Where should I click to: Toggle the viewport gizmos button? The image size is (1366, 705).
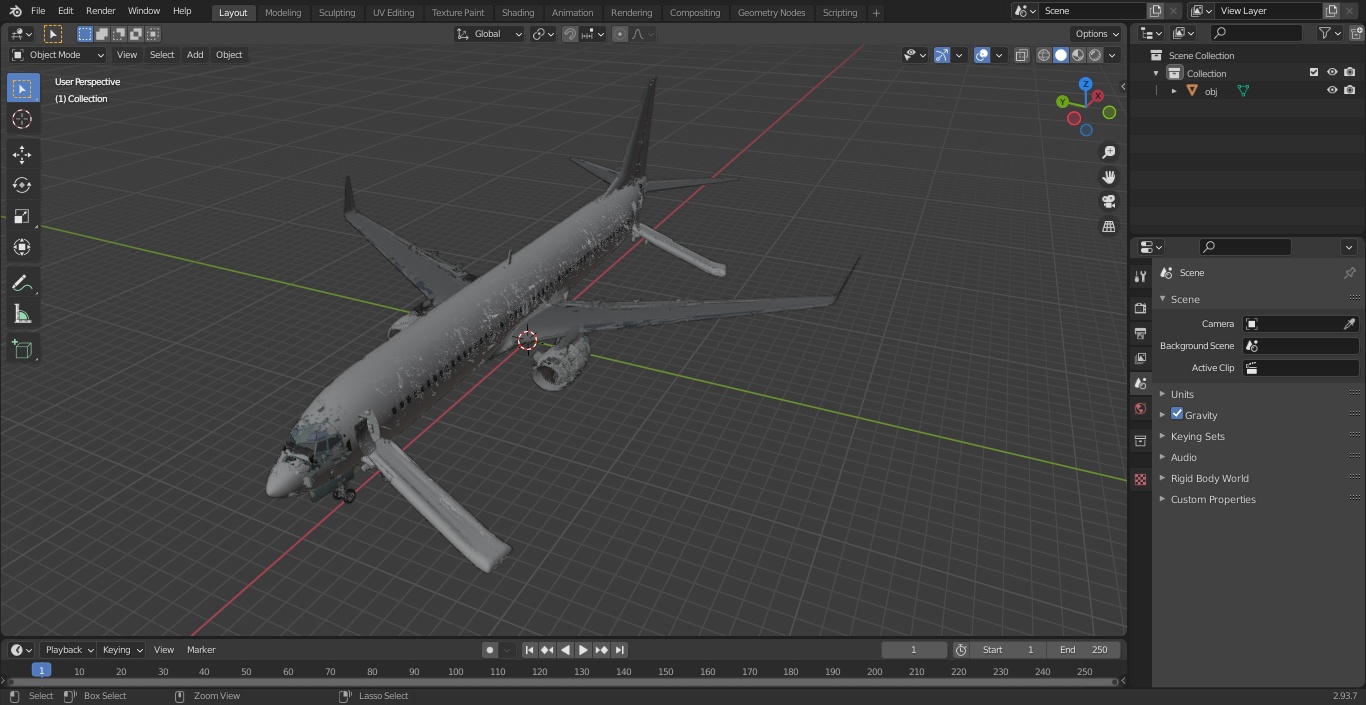pos(941,55)
